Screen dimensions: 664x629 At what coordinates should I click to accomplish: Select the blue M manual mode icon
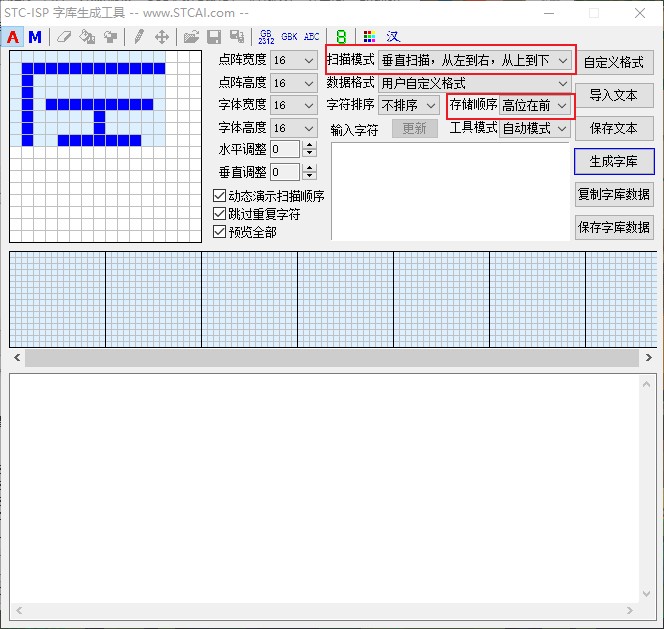pyautogui.click(x=35, y=37)
